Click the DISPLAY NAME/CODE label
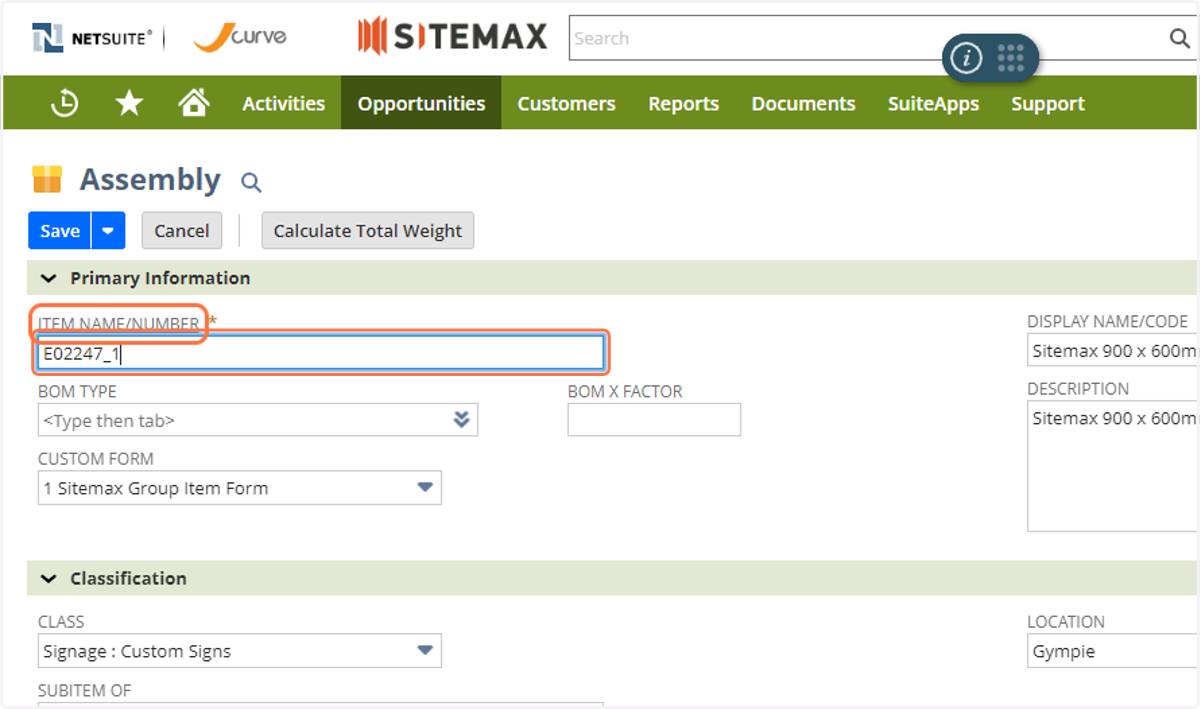This screenshot has width=1200, height=709. 1107,321
